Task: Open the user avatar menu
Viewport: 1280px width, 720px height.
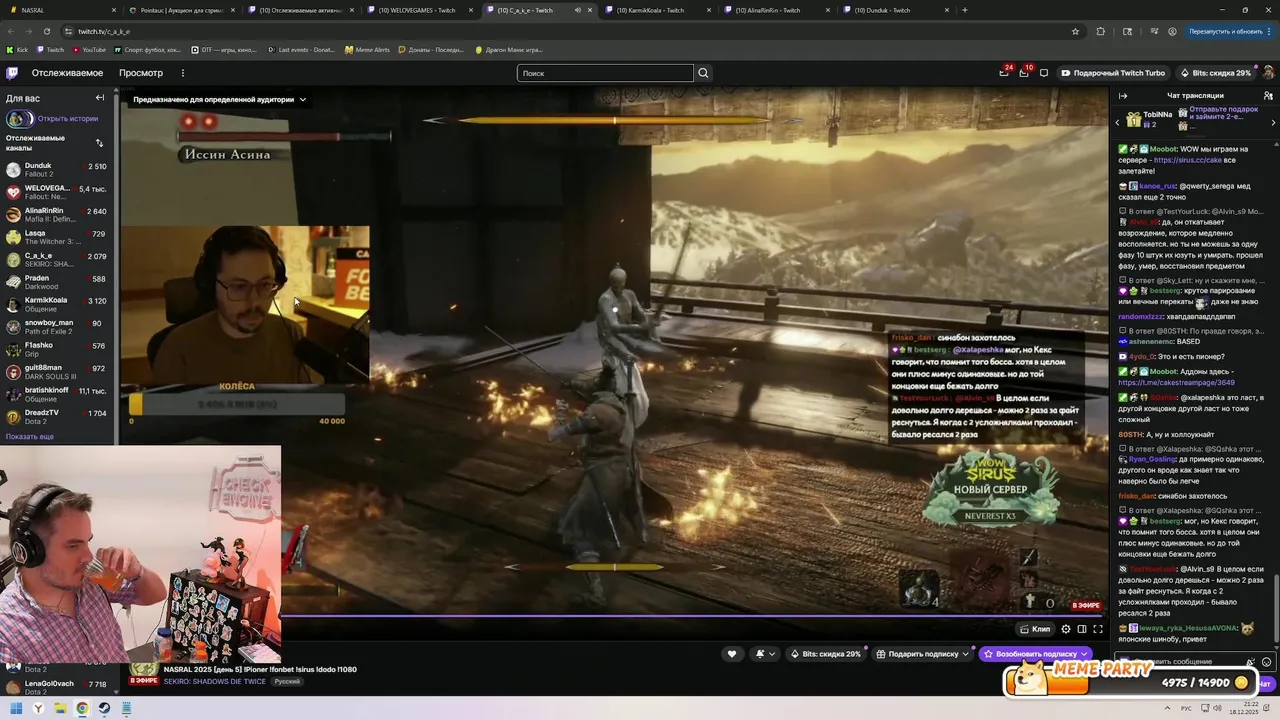Action: tap(1269, 73)
